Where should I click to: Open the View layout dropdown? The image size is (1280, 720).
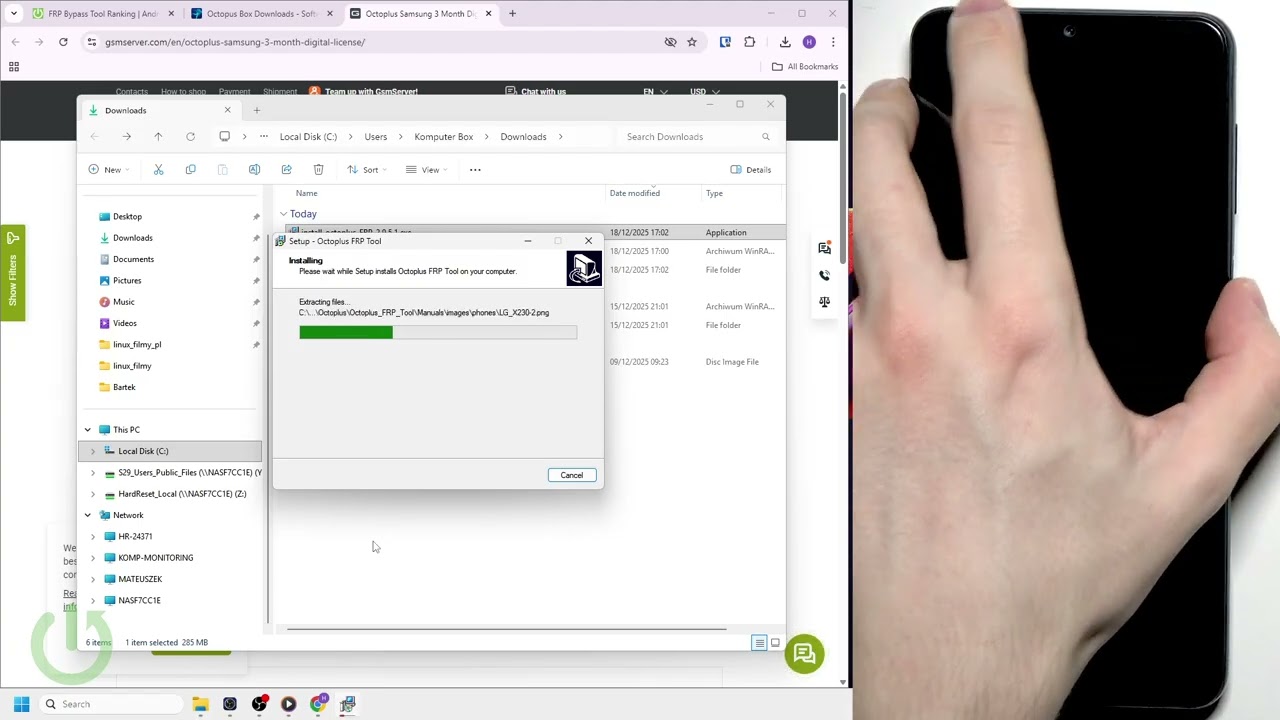click(426, 169)
